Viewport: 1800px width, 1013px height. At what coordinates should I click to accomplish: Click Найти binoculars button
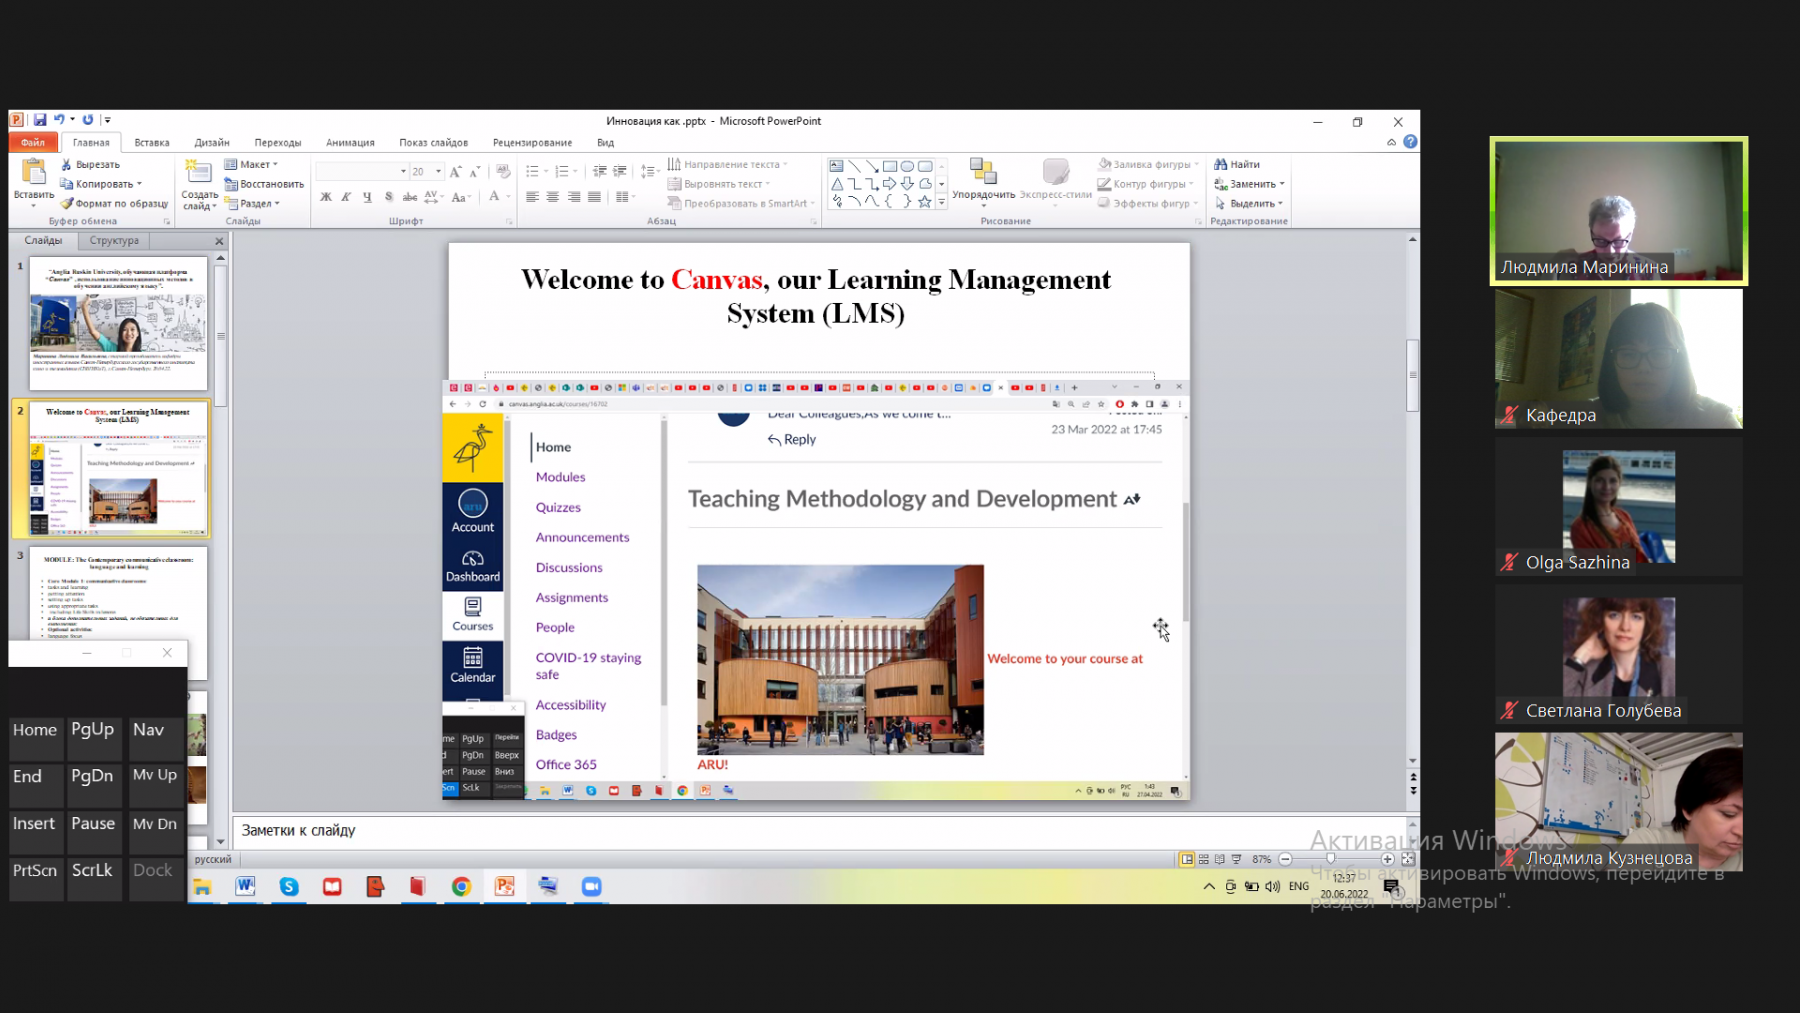click(1237, 164)
